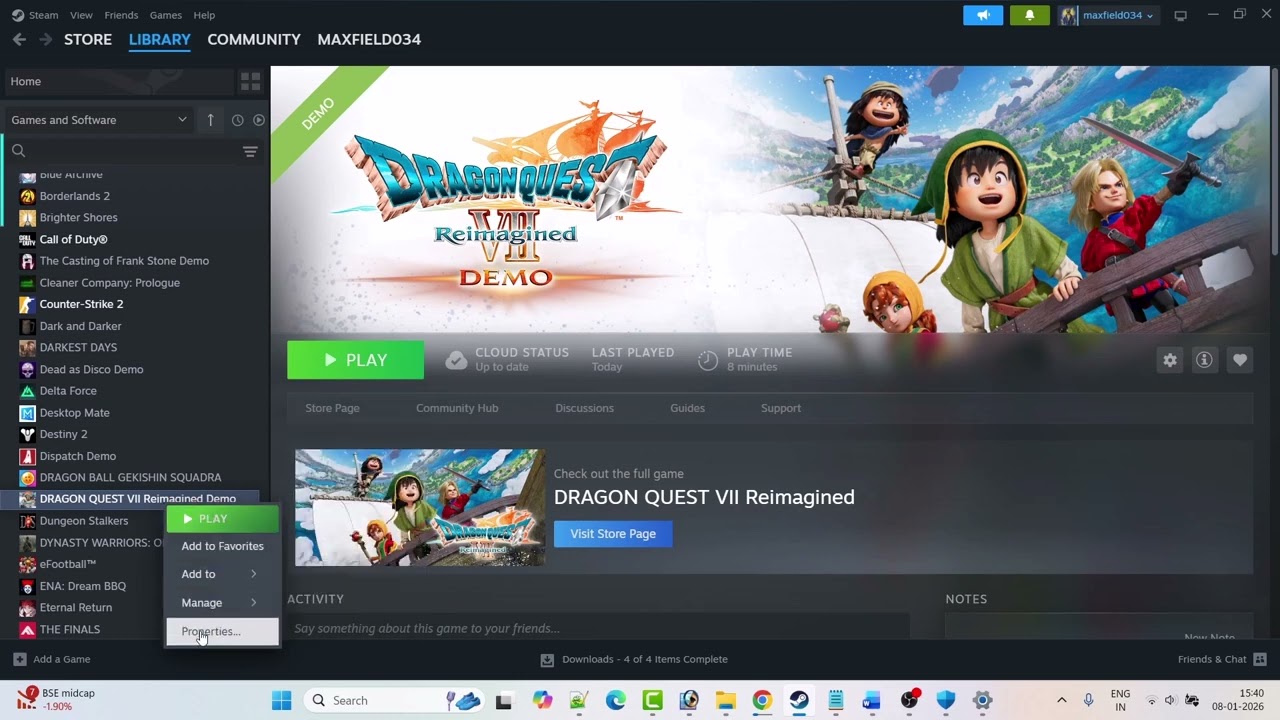Expand the Manage submenu

pos(222,603)
